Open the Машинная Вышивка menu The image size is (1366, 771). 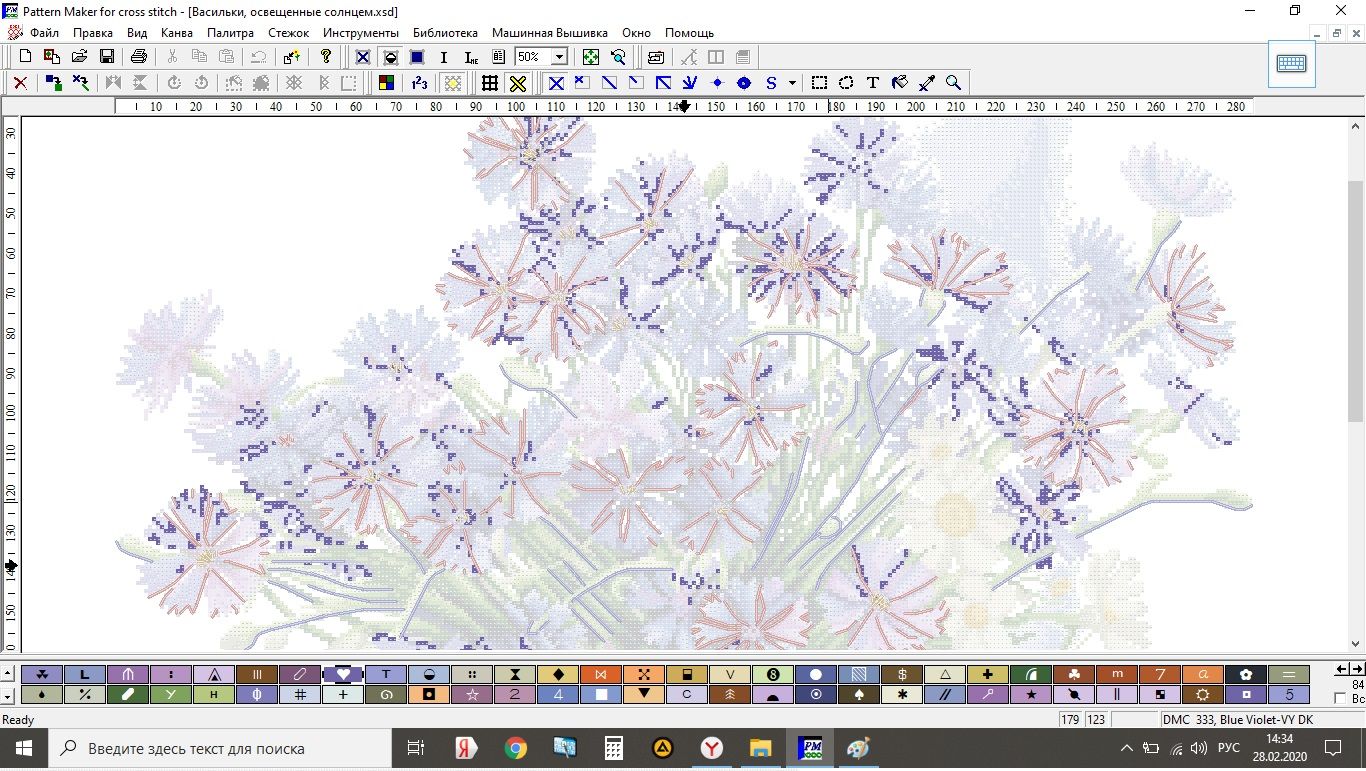[549, 33]
